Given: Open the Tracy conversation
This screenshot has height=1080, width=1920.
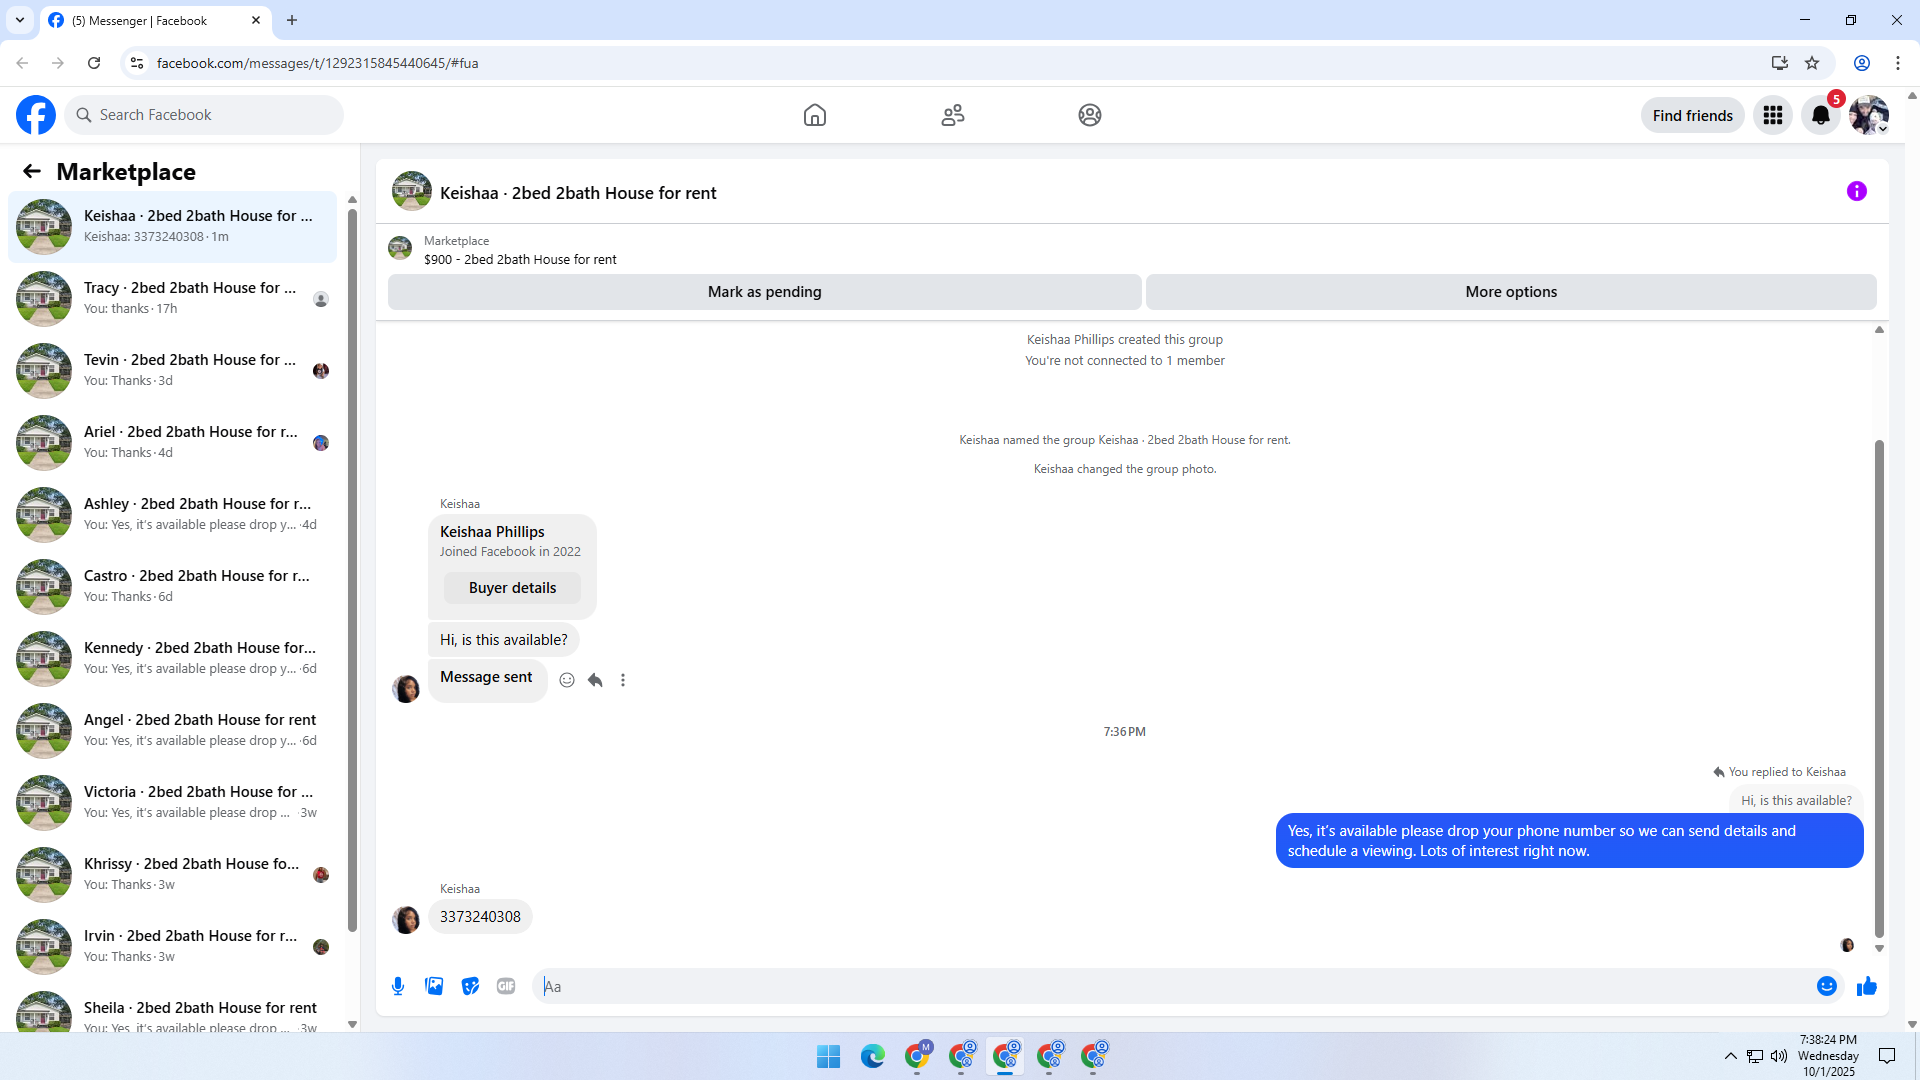Looking at the screenshot, I should click(173, 299).
